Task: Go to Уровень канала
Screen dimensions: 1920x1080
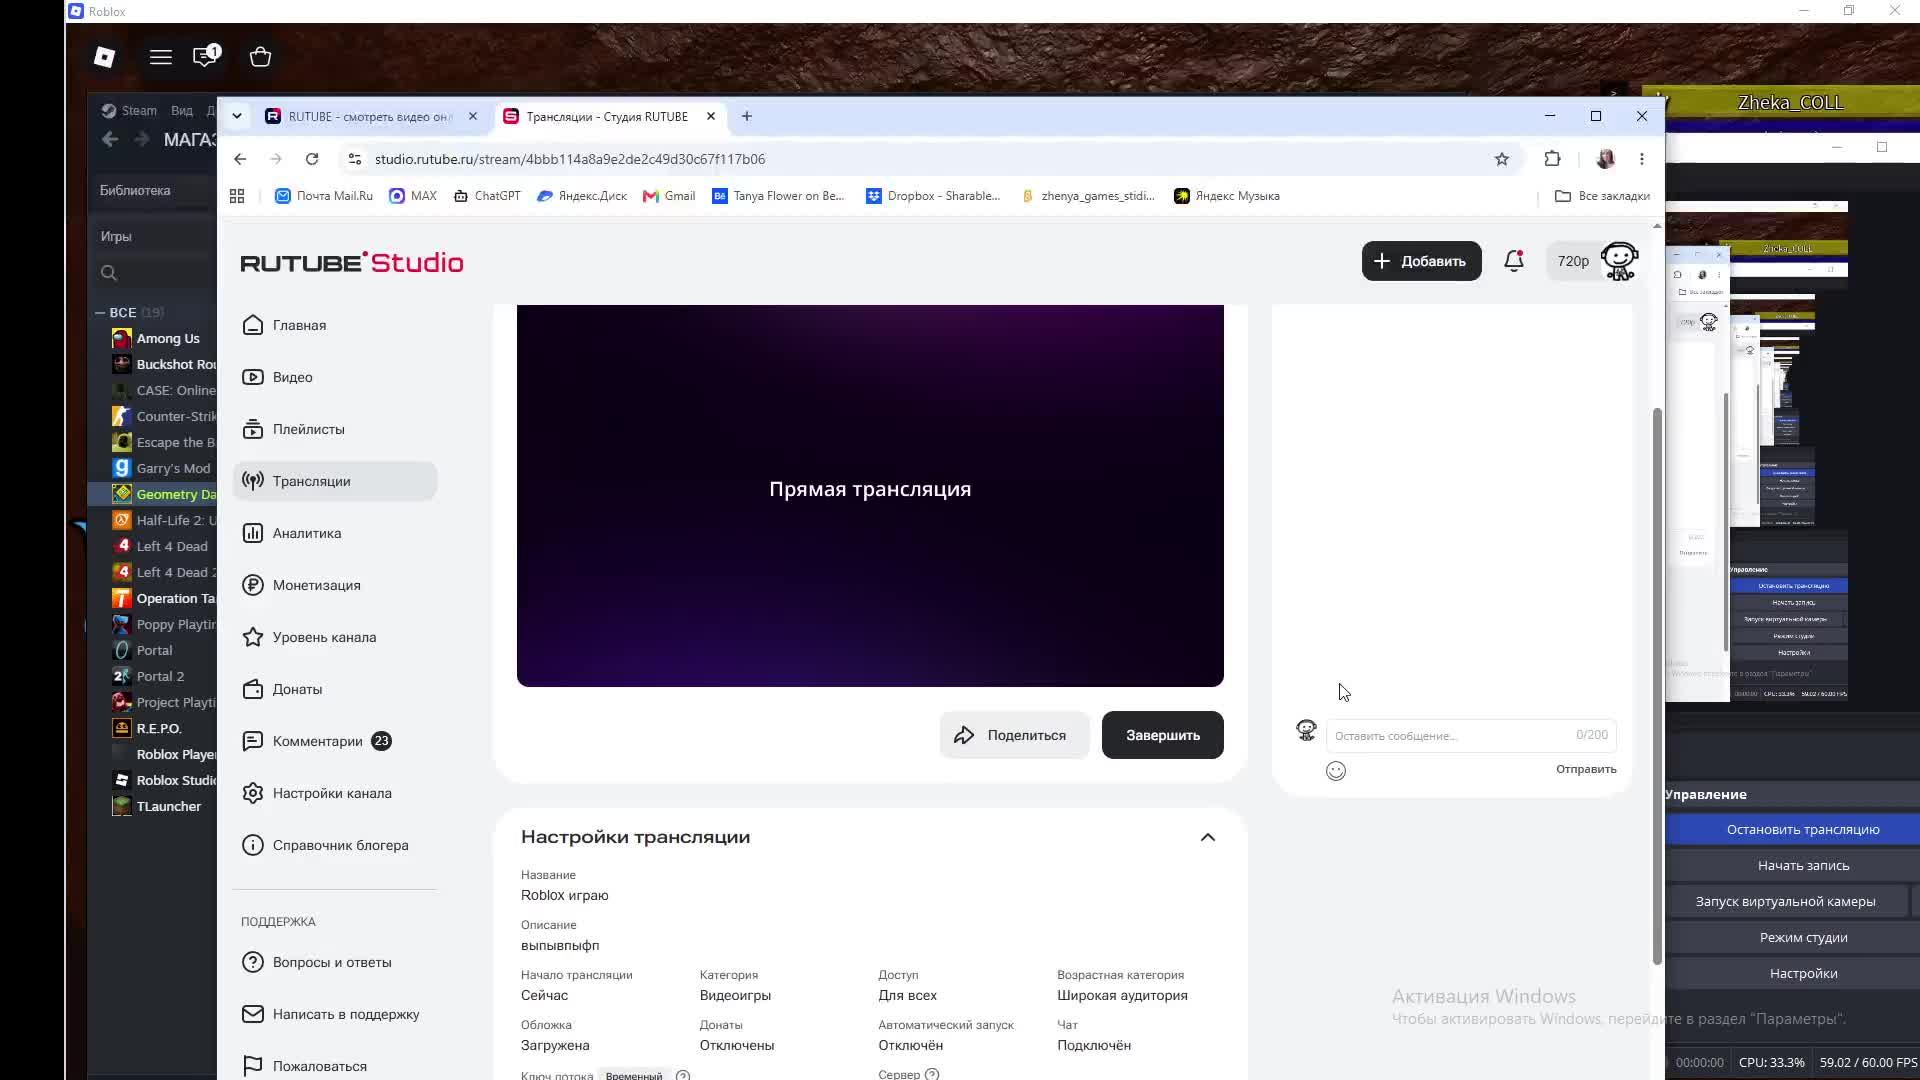Action: (x=334, y=637)
